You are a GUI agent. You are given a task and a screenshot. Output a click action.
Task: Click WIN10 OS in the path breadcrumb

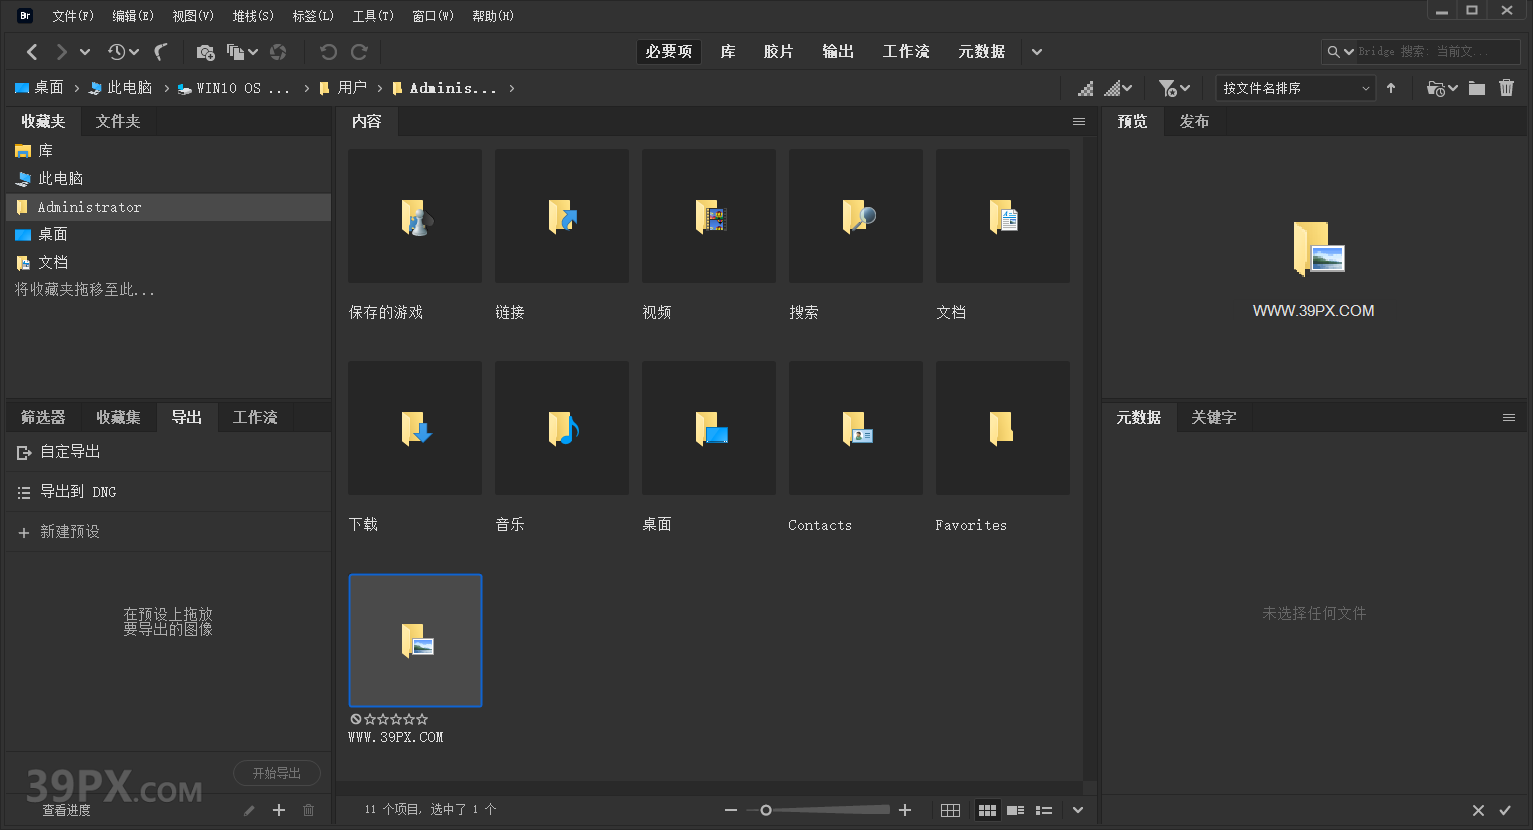(233, 88)
